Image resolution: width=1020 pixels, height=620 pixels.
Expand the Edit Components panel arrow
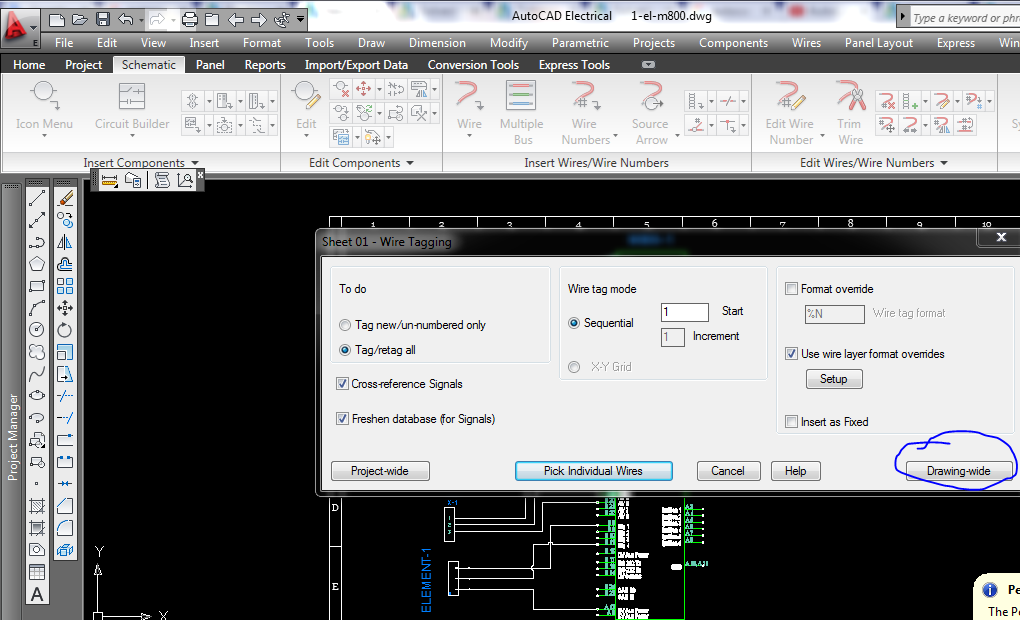pyautogui.click(x=410, y=163)
